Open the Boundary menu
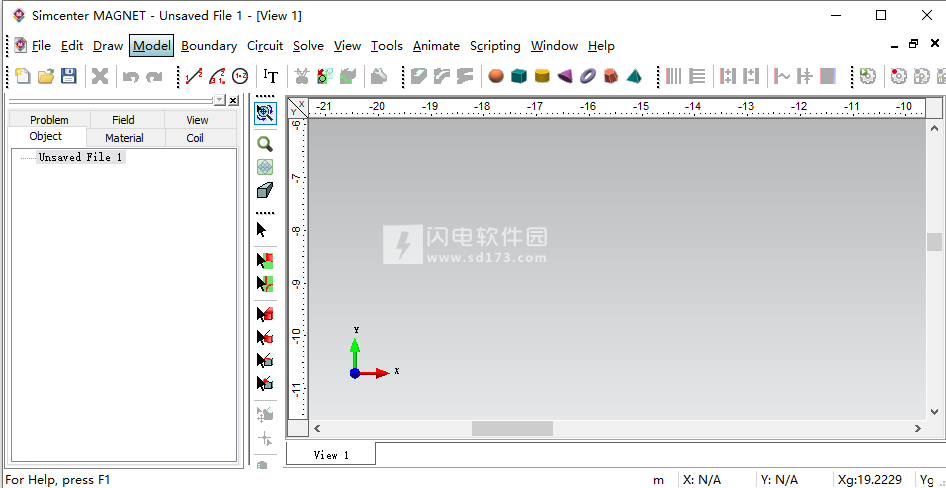 click(209, 46)
